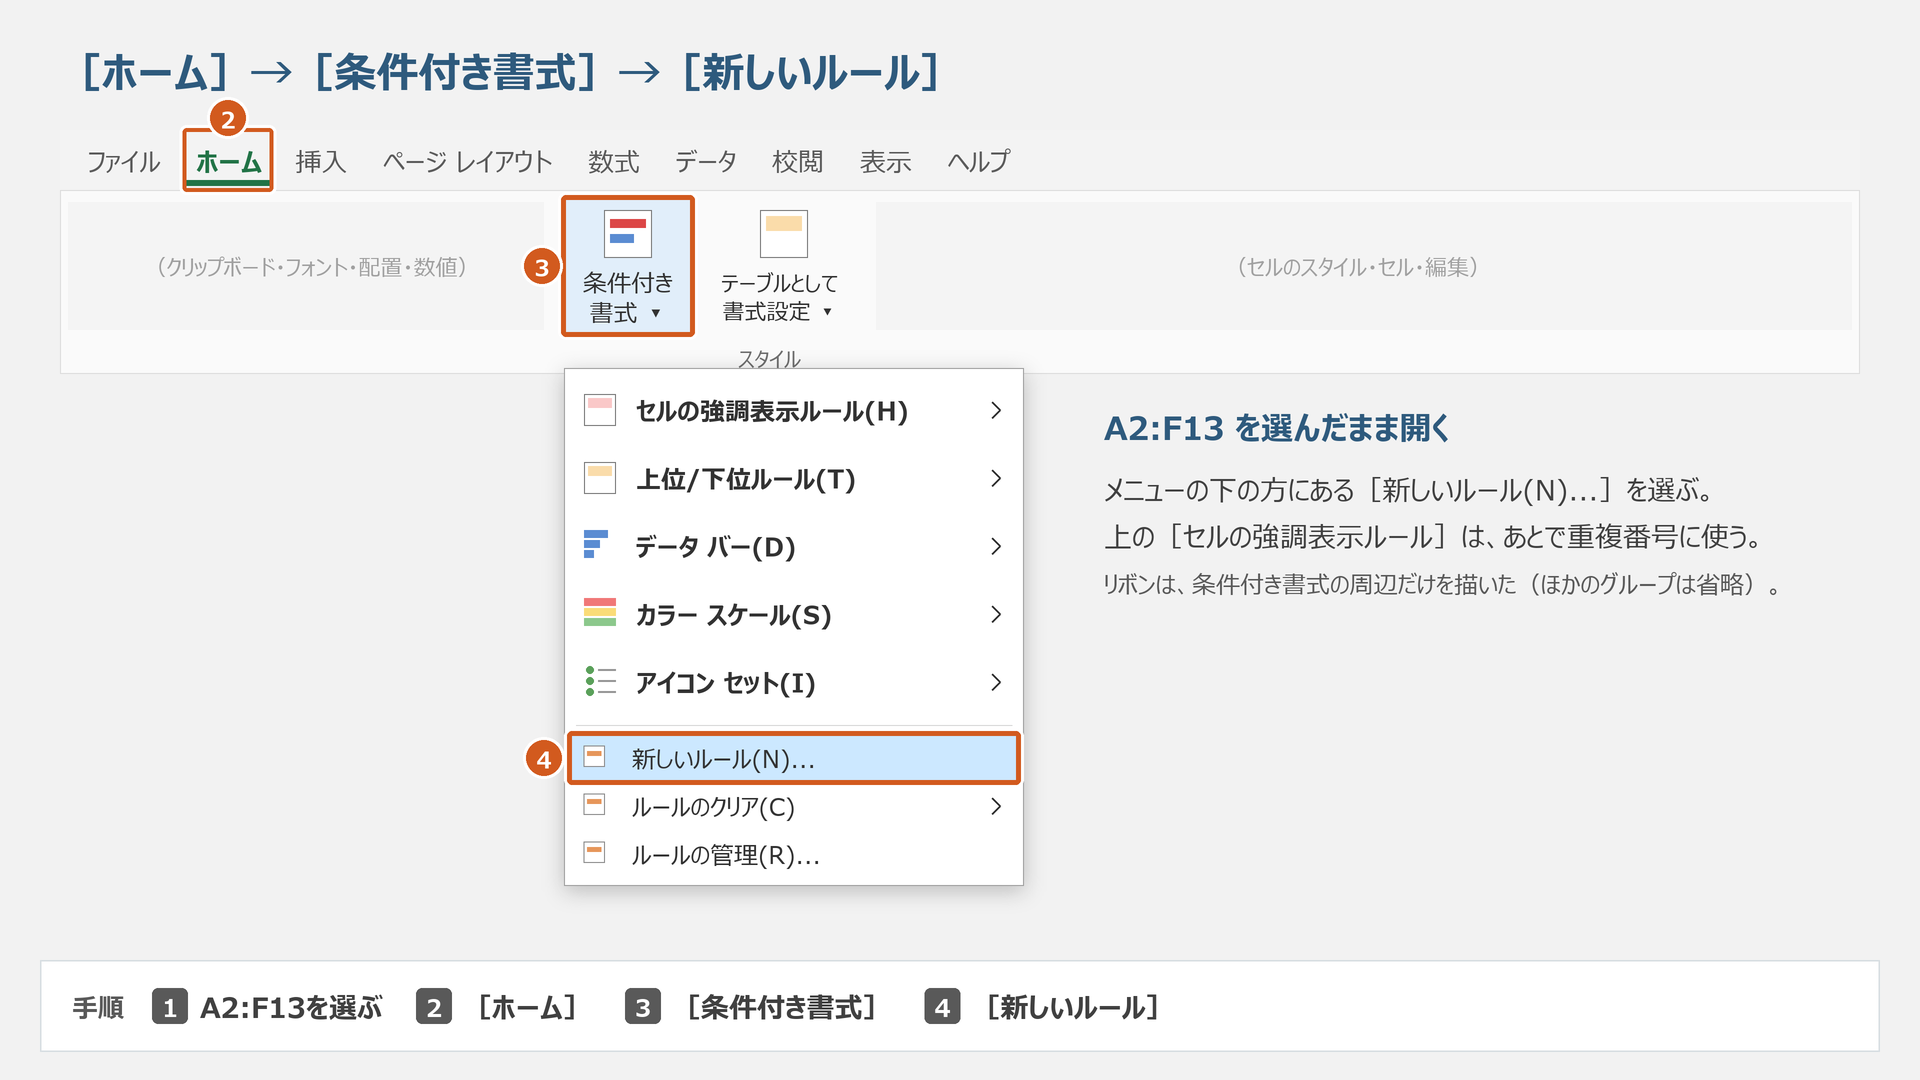Open データ バー(D) menu entry
This screenshot has height=1080, width=1920.
[794, 547]
